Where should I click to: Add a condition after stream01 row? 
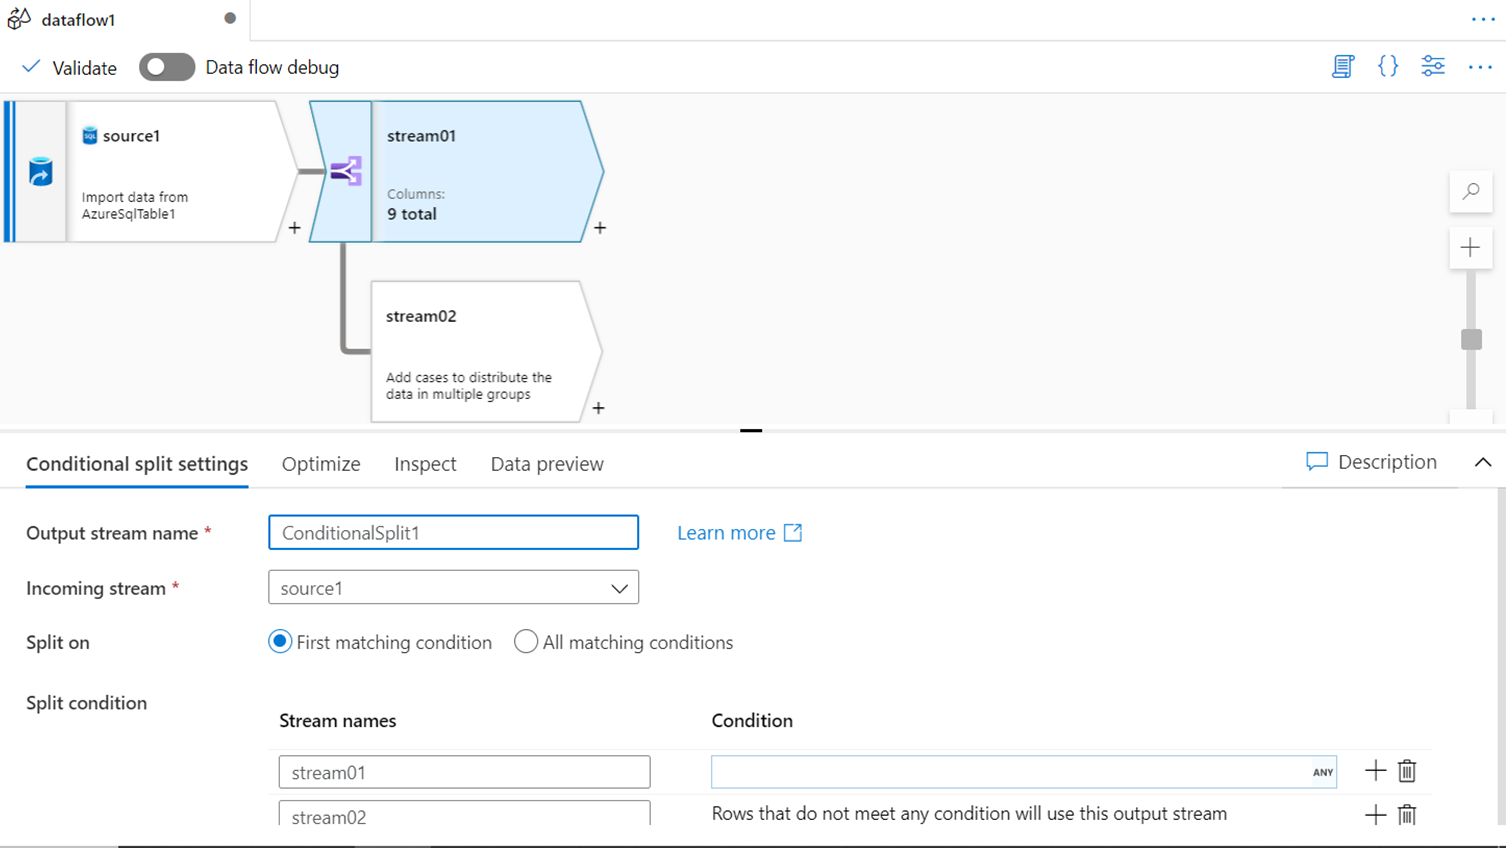point(1375,771)
